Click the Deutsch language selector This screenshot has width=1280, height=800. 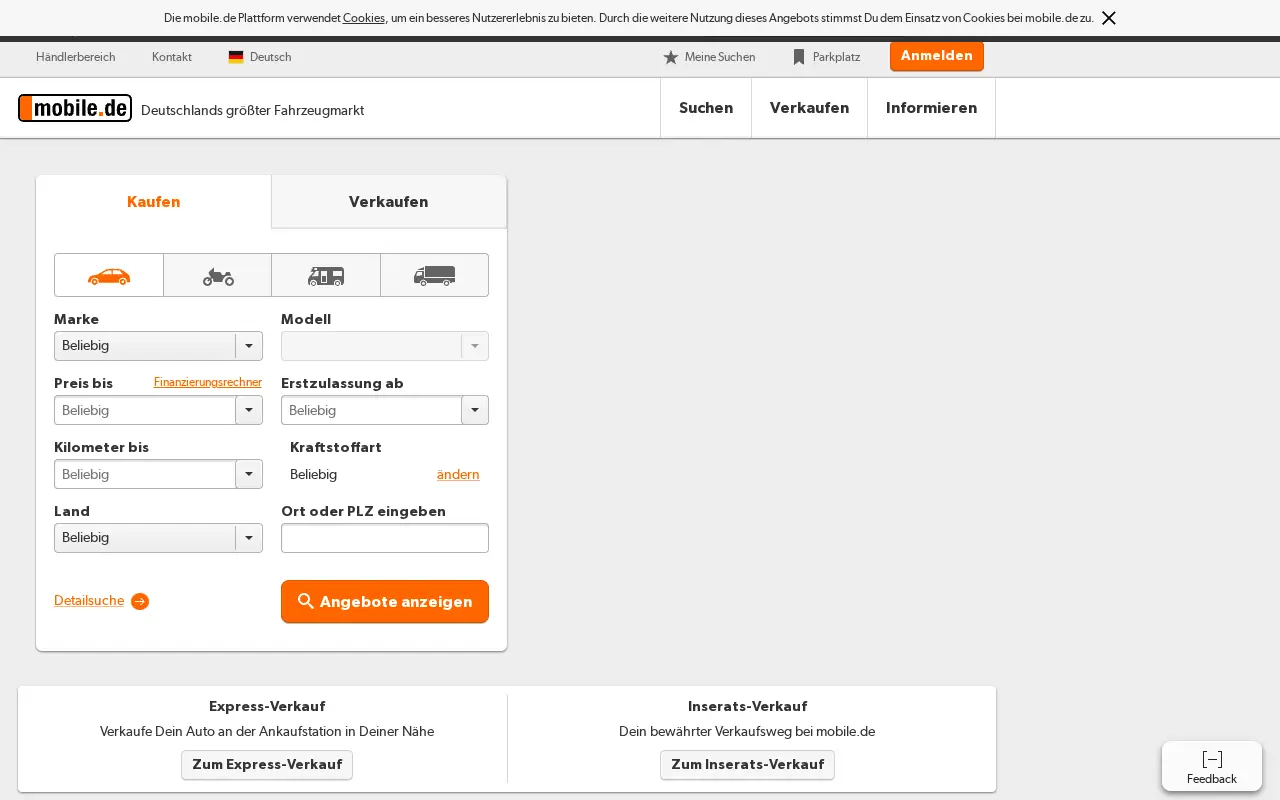(x=271, y=57)
